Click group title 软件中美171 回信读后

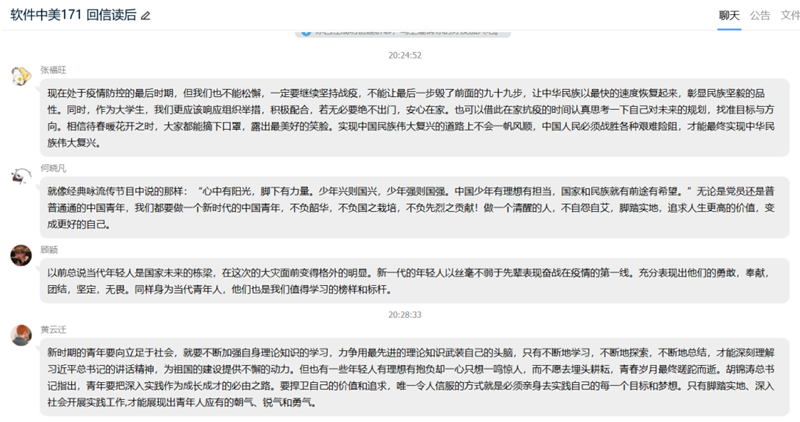click(x=73, y=15)
